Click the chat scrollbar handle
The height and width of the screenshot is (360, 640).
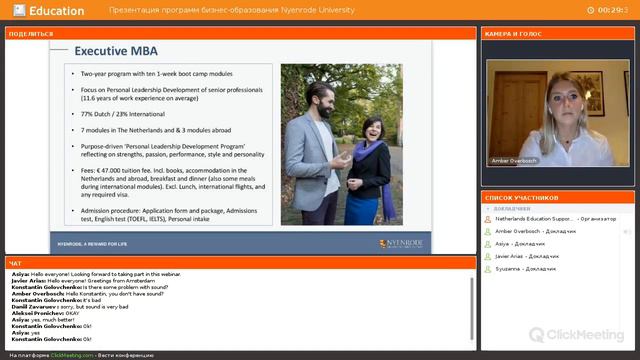pos(472,309)
